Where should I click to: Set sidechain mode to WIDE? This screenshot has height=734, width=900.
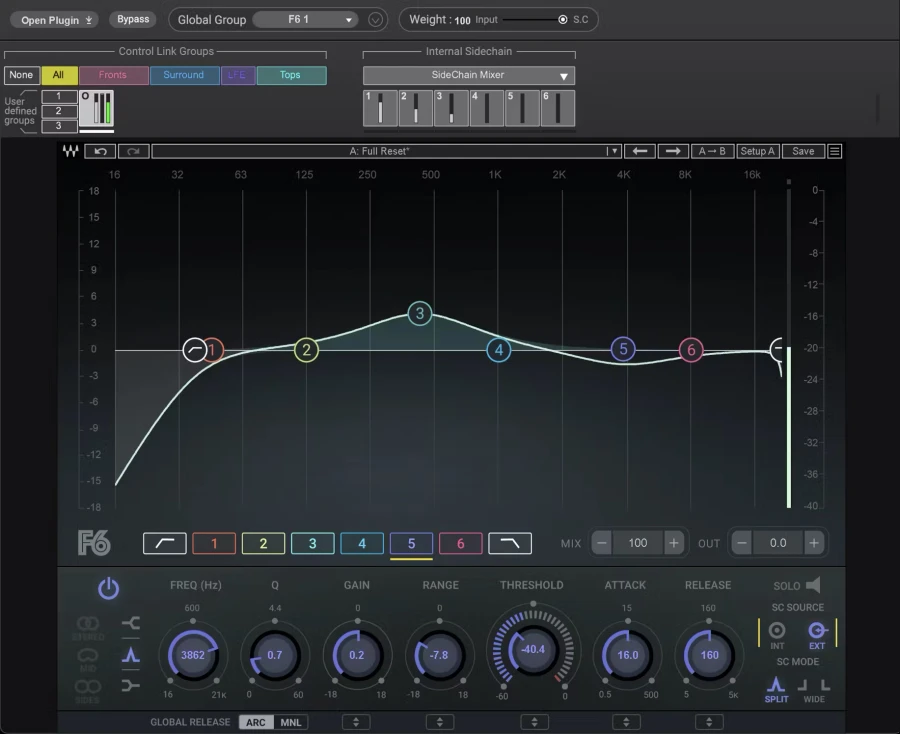click(814, 690)
